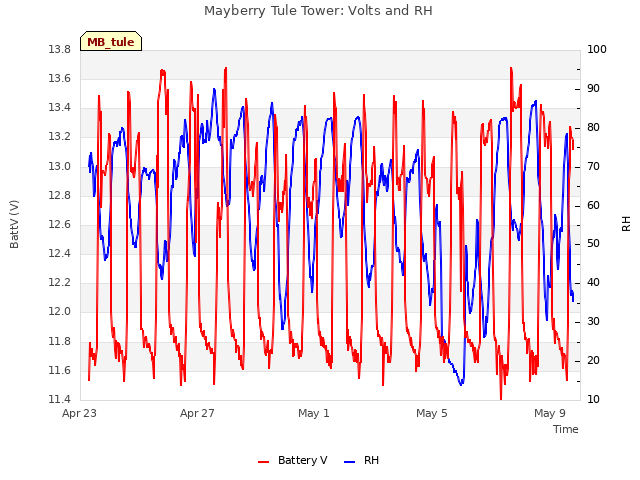Screen dimensions: 640x480
Task: Click the 30 RH axis value
Action: tap(593, 322)
